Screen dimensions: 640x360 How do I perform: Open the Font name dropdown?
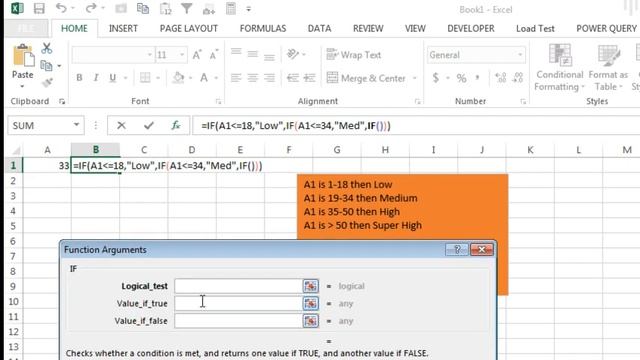tap(149, 55)
